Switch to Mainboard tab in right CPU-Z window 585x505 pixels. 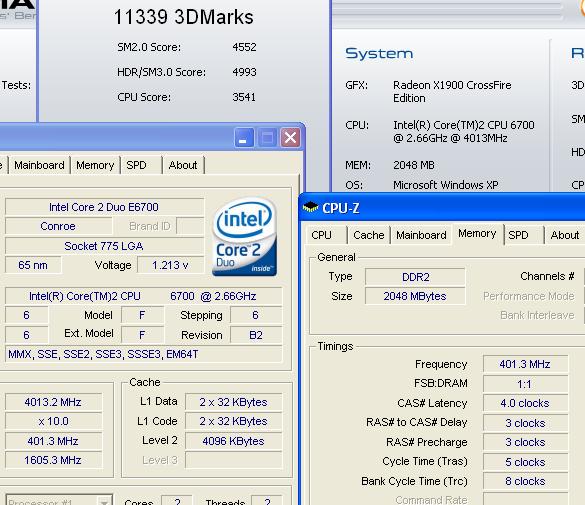(421, 235)
